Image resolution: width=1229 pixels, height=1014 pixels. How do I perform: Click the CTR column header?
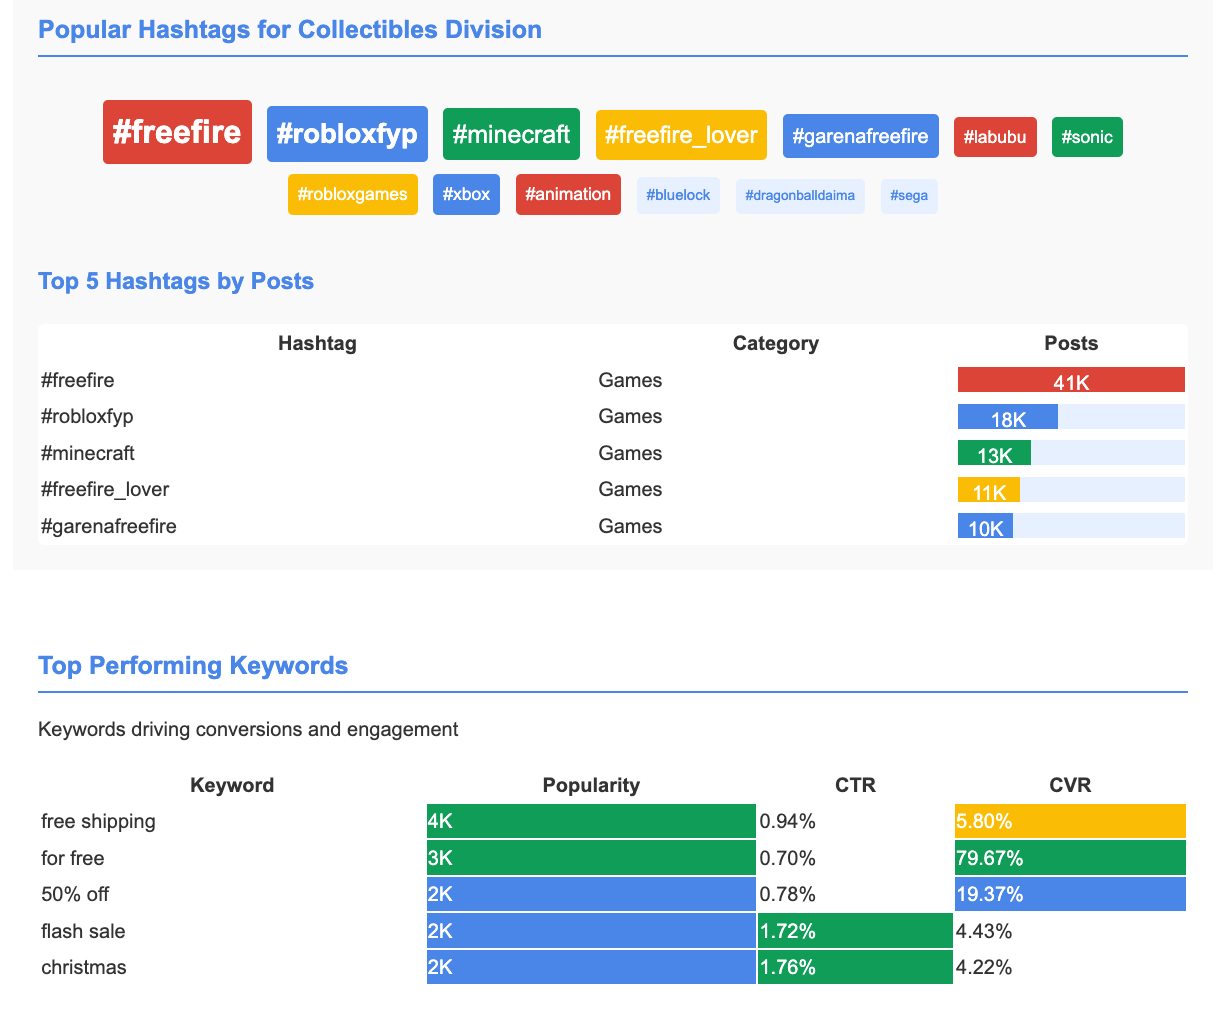pos(855,785)
